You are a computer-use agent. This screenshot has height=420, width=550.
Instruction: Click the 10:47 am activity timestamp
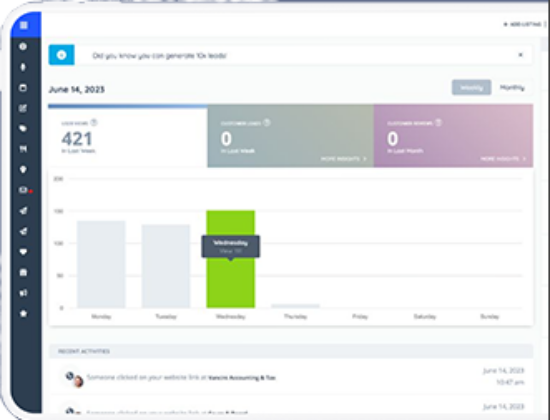pos(510,382)
